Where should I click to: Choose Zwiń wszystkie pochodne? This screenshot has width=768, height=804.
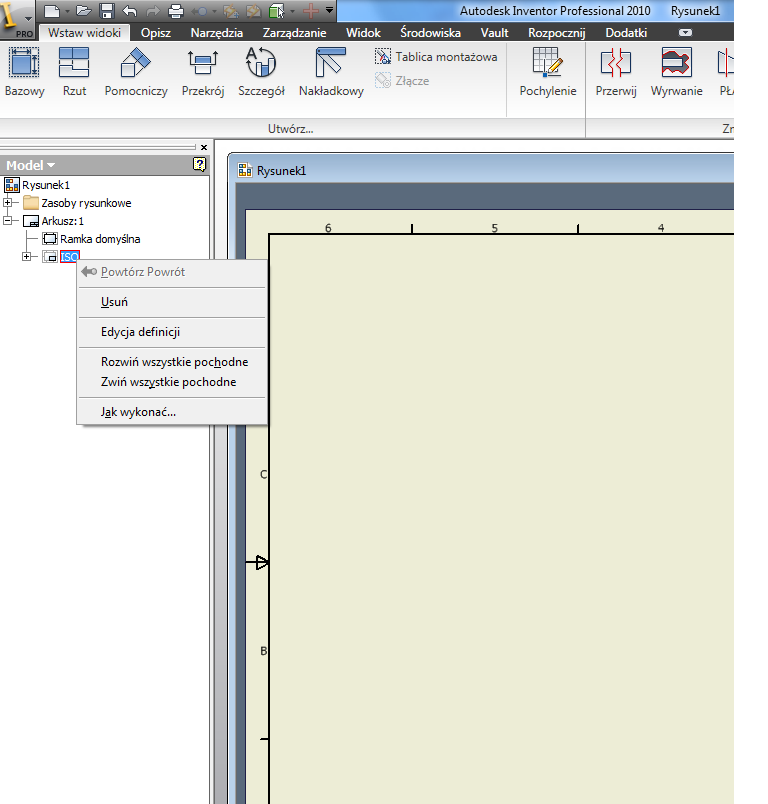(172, 382)
